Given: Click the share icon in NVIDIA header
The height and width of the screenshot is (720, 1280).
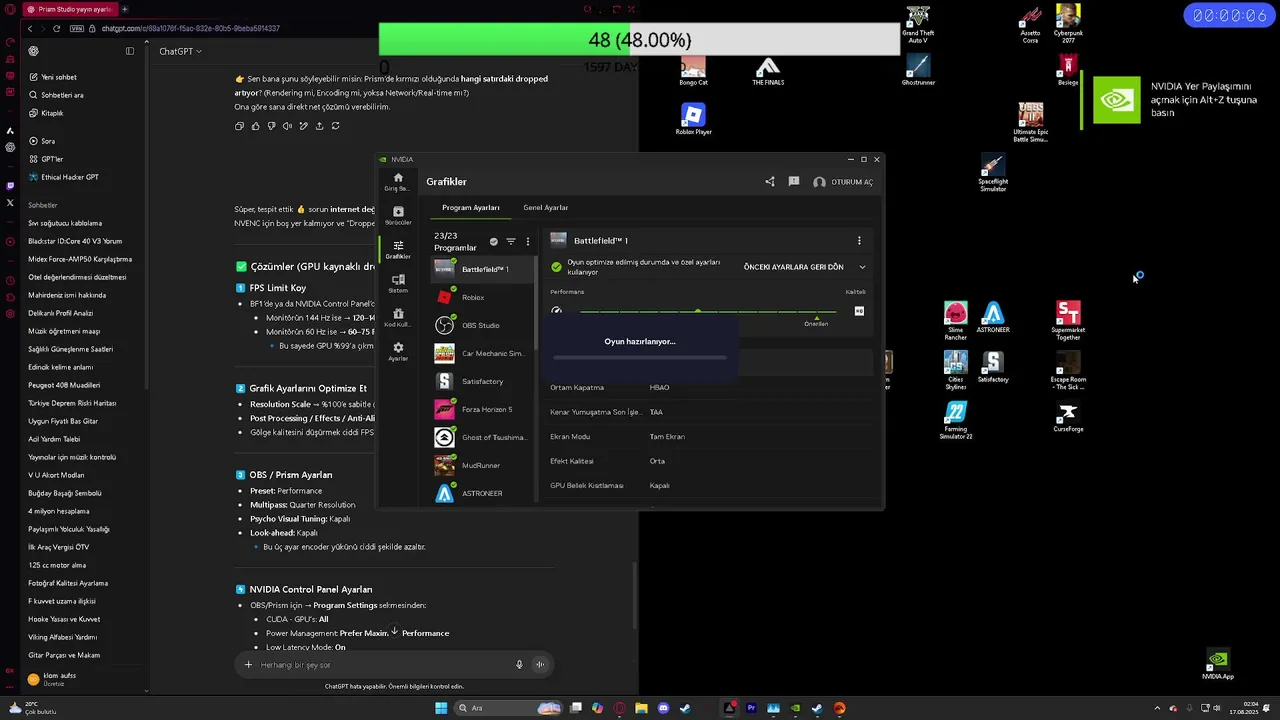Looking at the screenshot, I should (x=770, y=182).
